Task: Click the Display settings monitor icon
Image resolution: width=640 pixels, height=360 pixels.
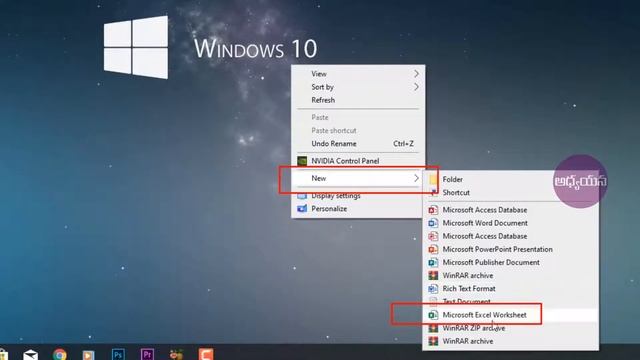Action: 302,196
